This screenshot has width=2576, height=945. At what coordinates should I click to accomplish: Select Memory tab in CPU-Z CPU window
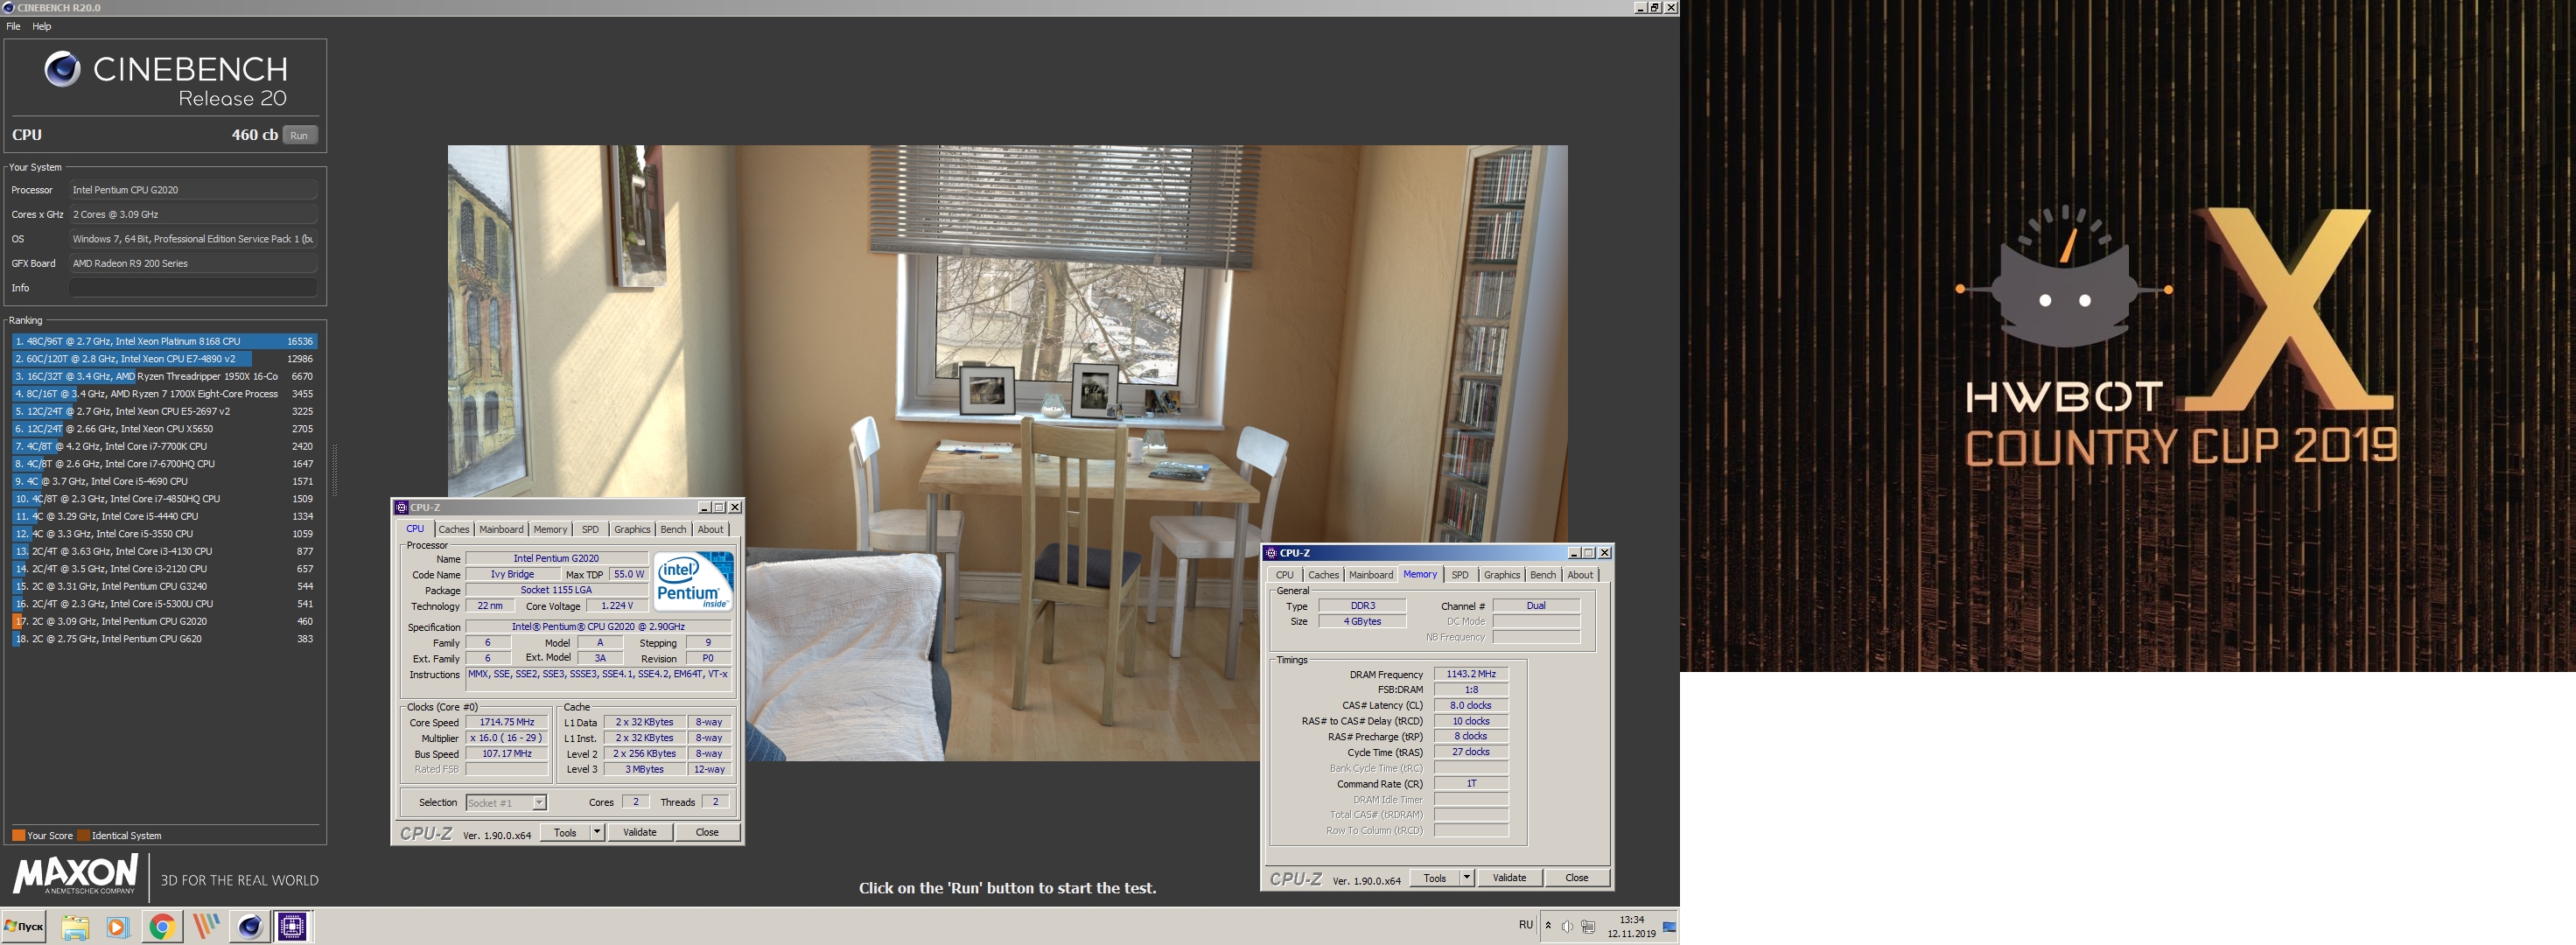(x=550, y=529)
